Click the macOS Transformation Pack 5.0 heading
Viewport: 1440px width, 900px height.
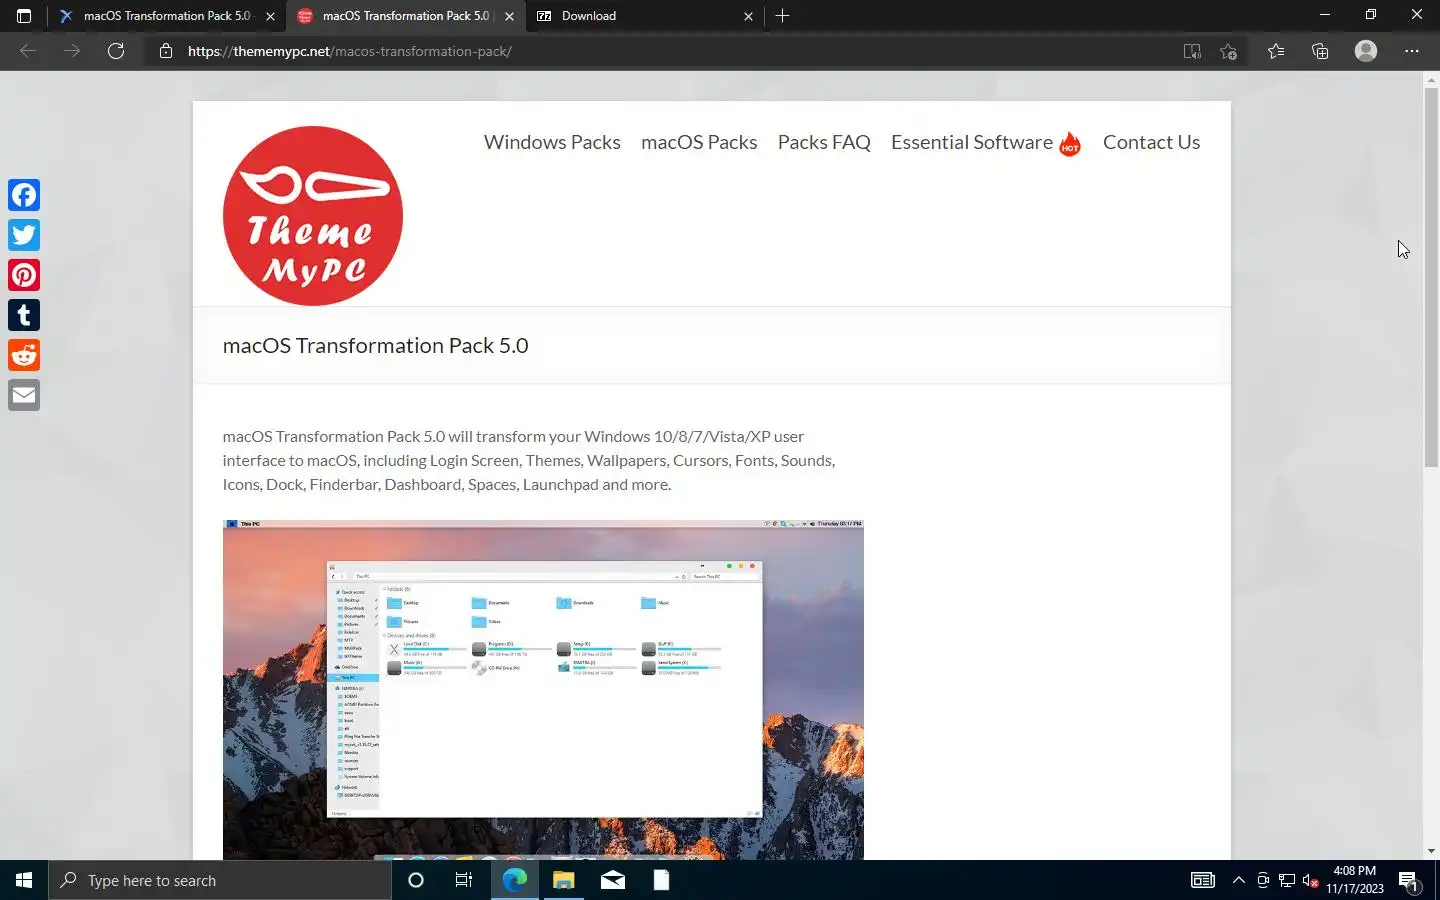pos(375,345)
